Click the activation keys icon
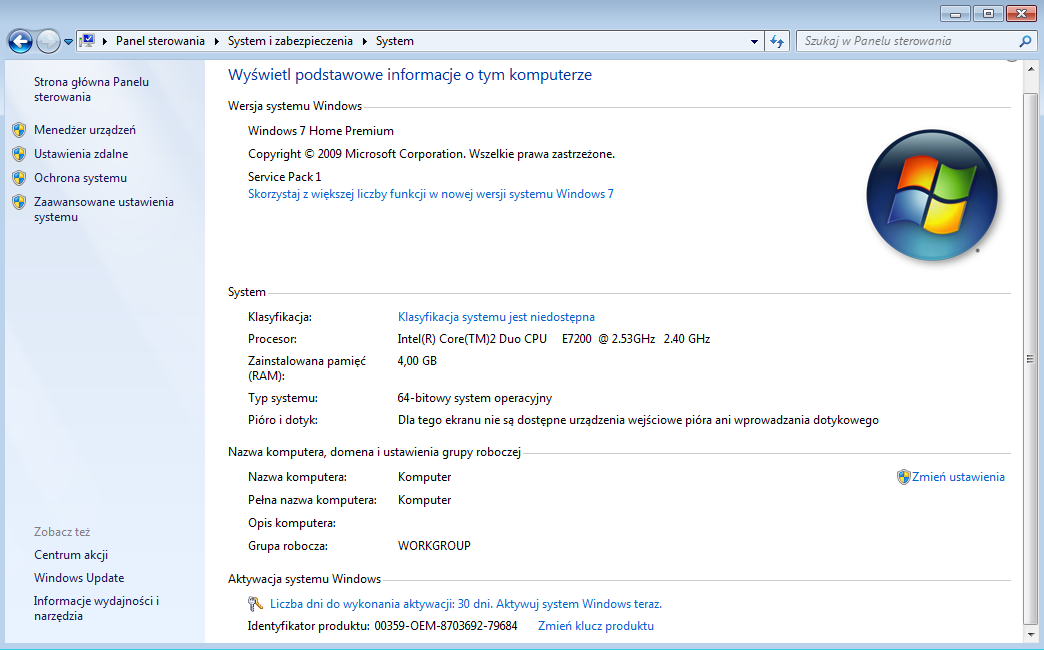The image size is (1044, 650). click(255, 604)
